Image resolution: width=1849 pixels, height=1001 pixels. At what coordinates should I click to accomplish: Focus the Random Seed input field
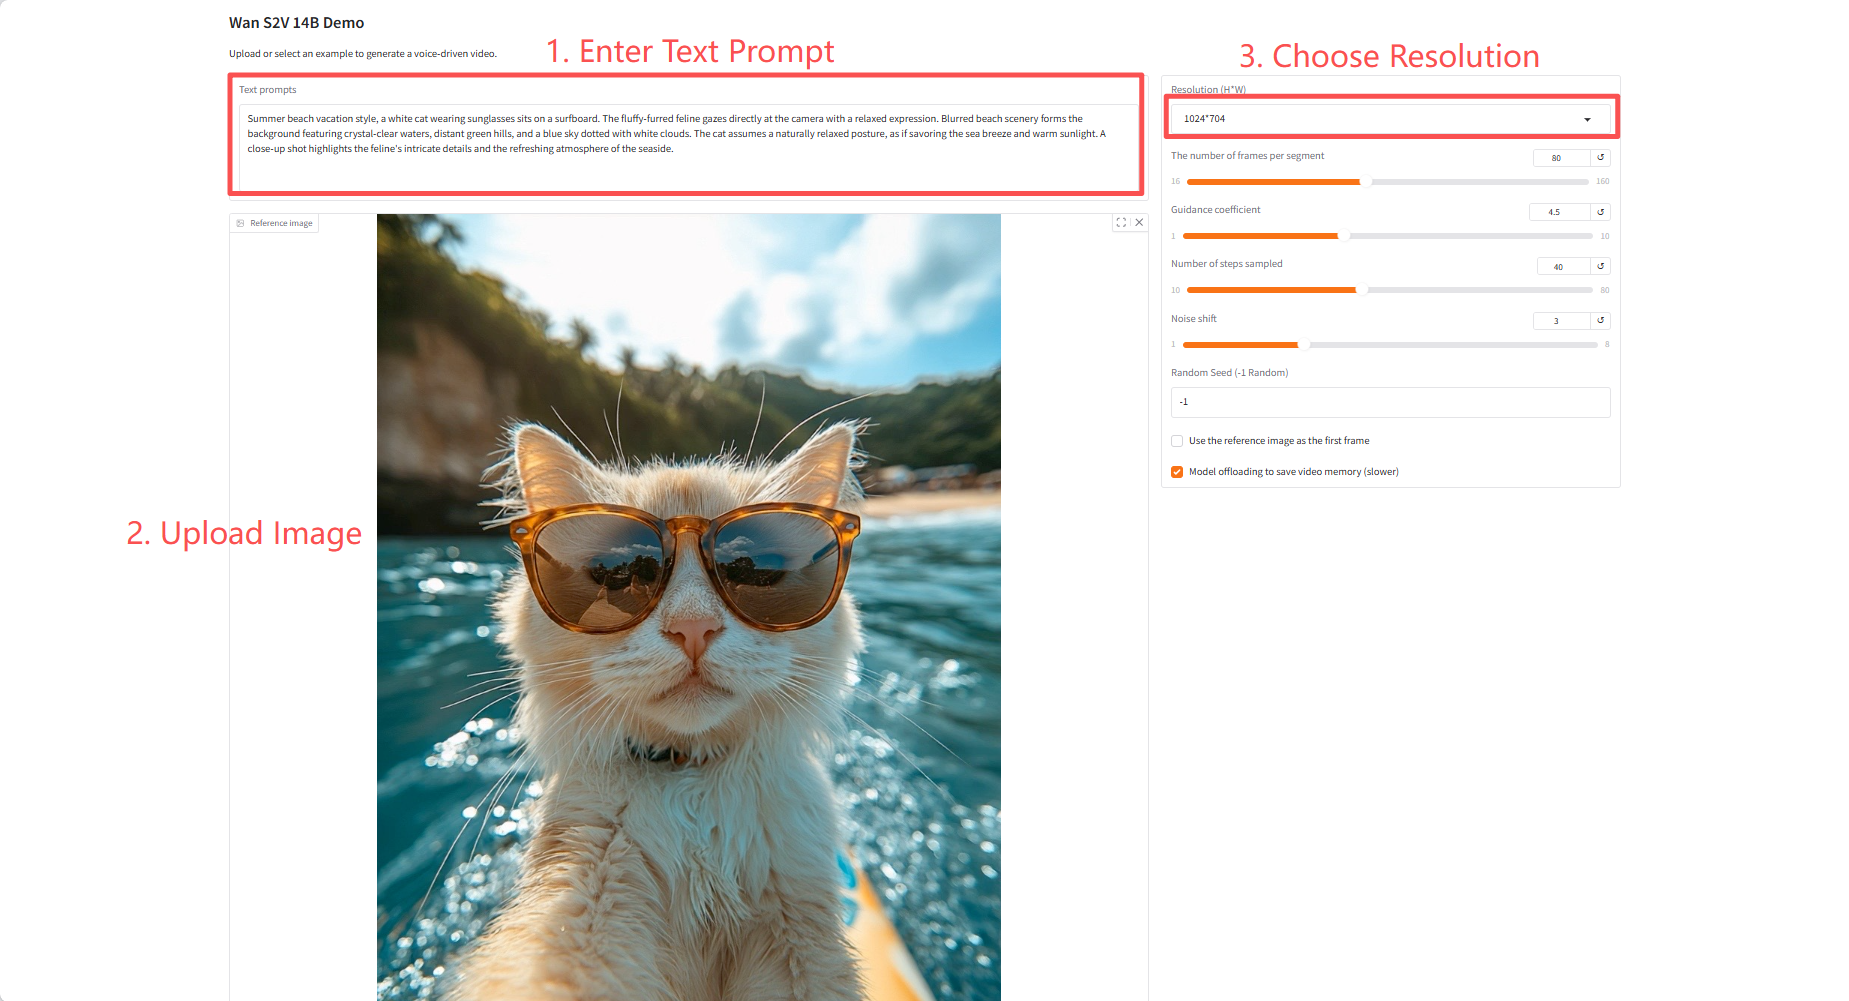click(x=1390, y=402)
